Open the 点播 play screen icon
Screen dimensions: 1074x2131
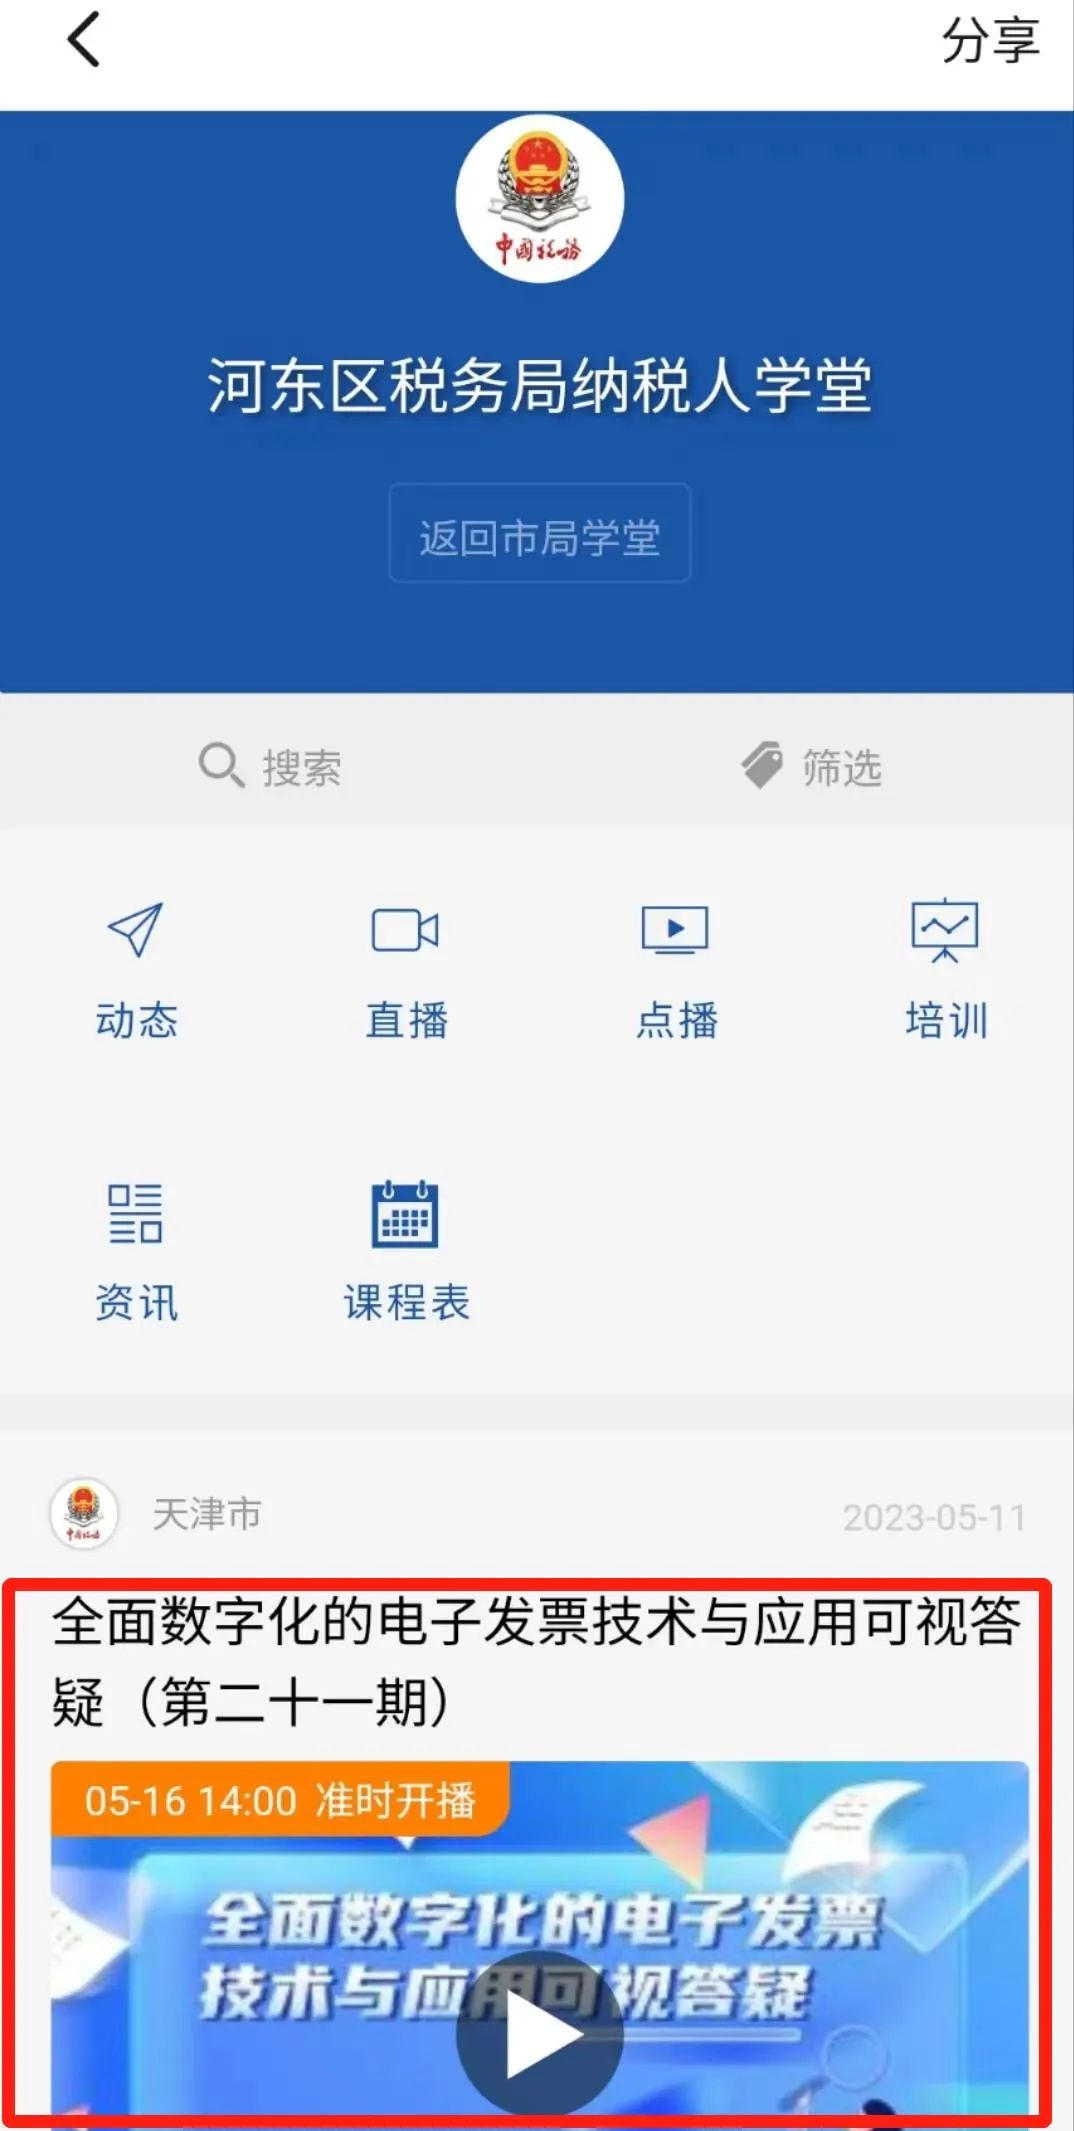(x=675, y=930)
